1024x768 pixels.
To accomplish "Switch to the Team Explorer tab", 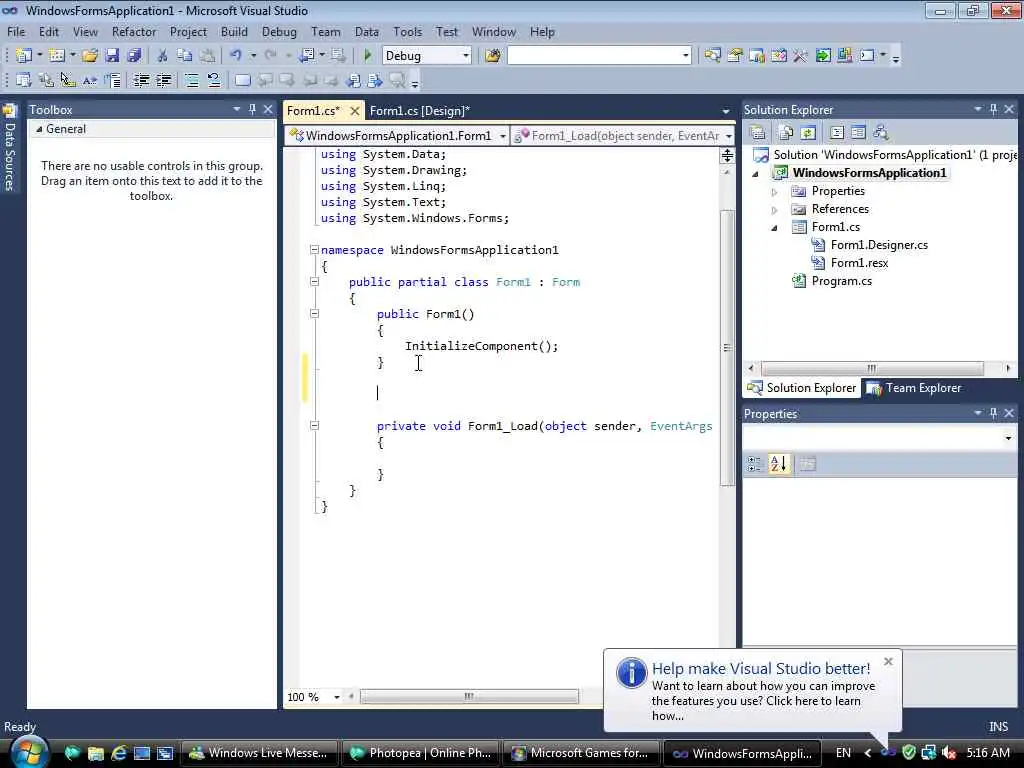I will pos(914,388).
